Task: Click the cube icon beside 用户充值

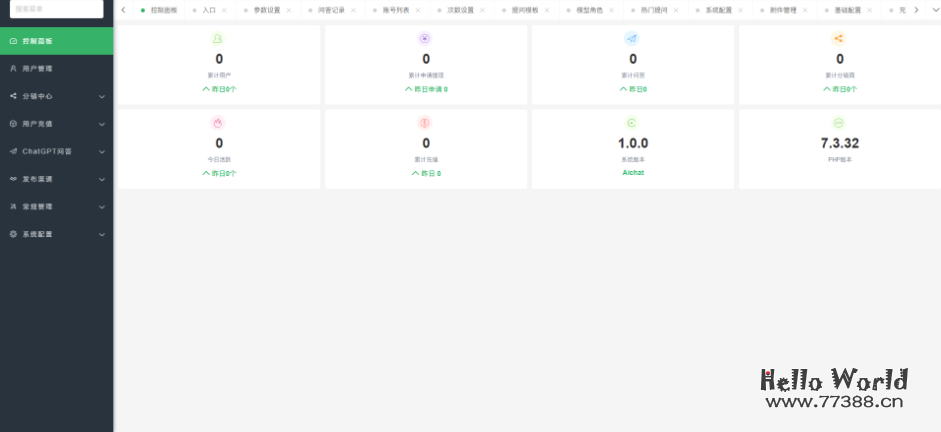Action: point(13,124)
